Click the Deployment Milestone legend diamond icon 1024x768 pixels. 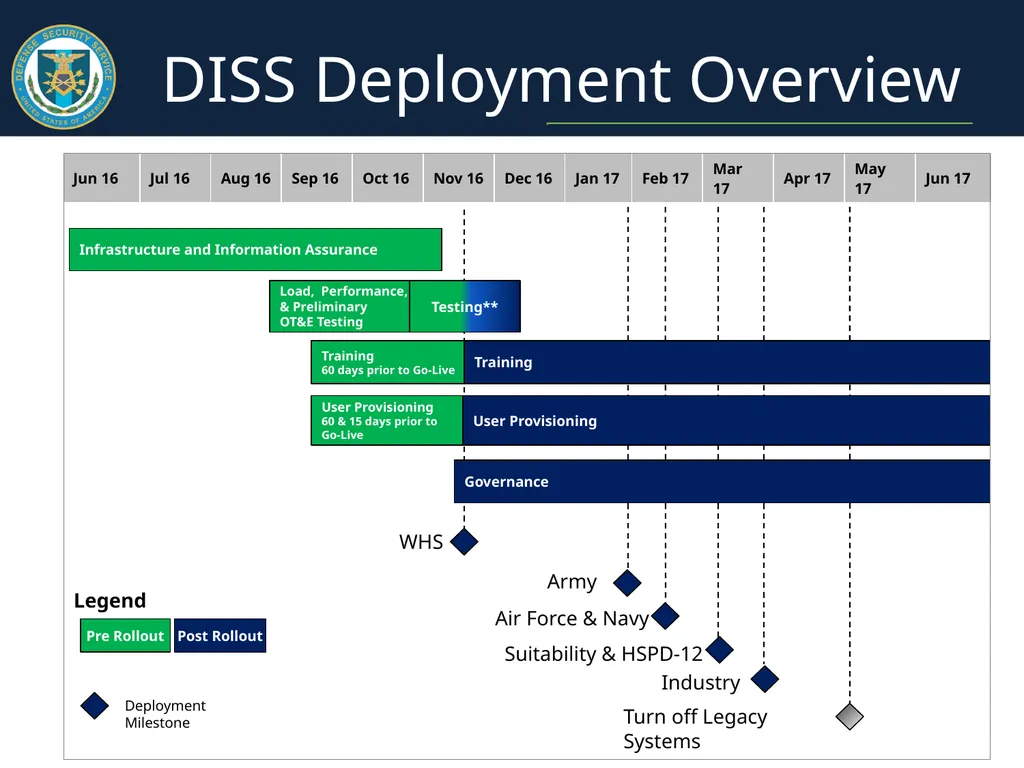[95, 706]
